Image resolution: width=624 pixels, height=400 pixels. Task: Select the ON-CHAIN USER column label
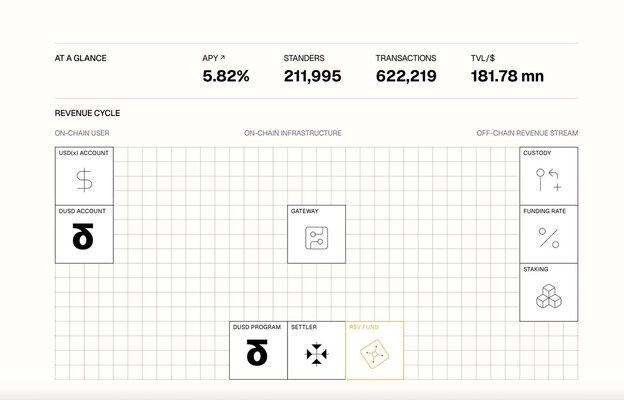coord(82,133)
